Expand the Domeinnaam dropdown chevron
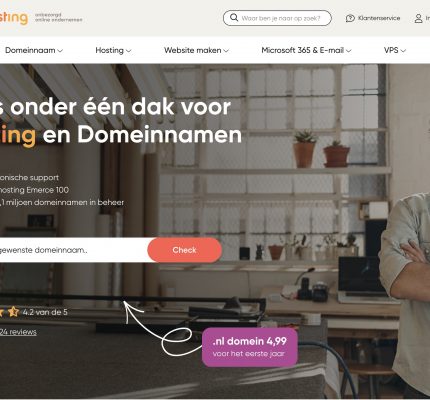This screenshot has width=430, height=400. [60, 51]
